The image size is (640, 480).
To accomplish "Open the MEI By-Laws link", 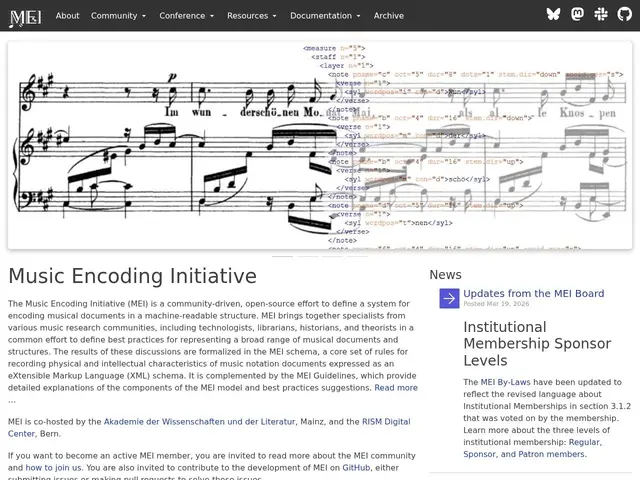I will [x=505, y=382].
